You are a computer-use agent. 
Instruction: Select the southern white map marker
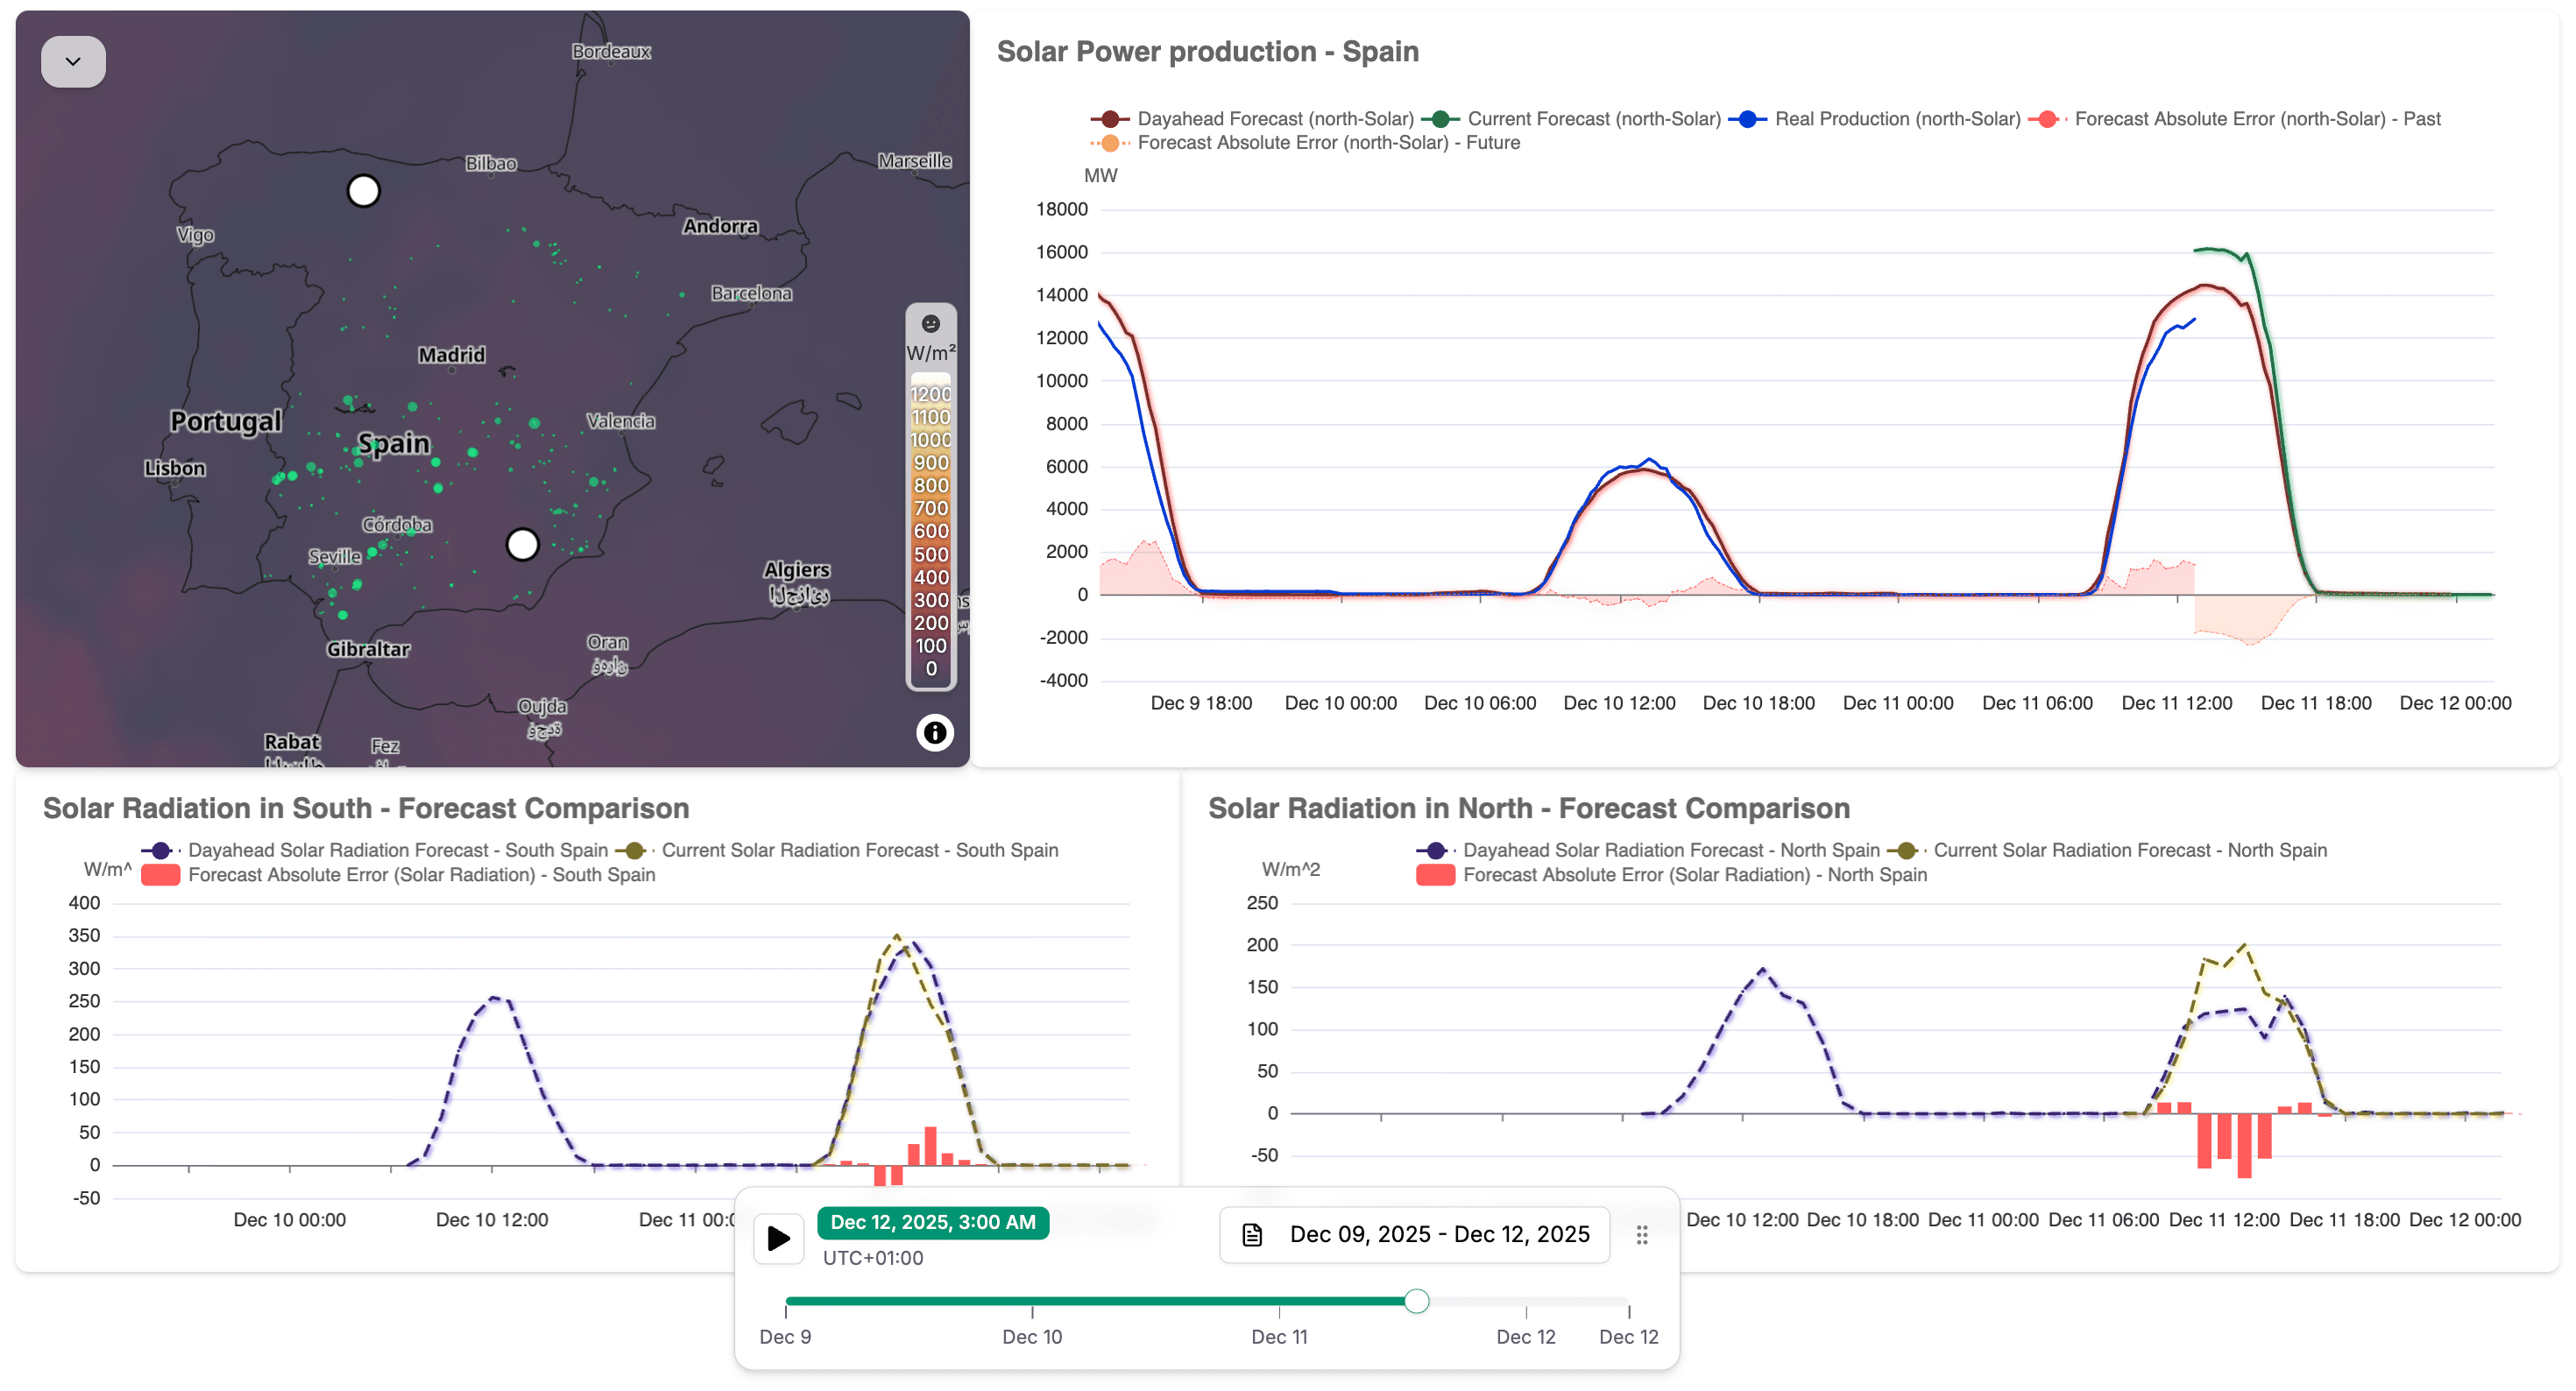(x=522, y=544)
